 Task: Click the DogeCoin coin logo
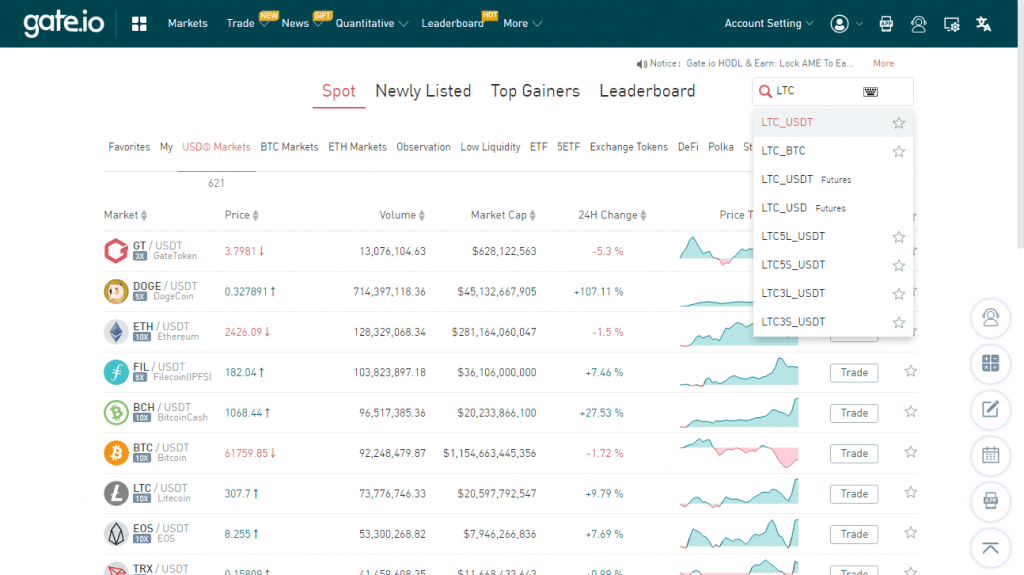(x=116, y=291)
